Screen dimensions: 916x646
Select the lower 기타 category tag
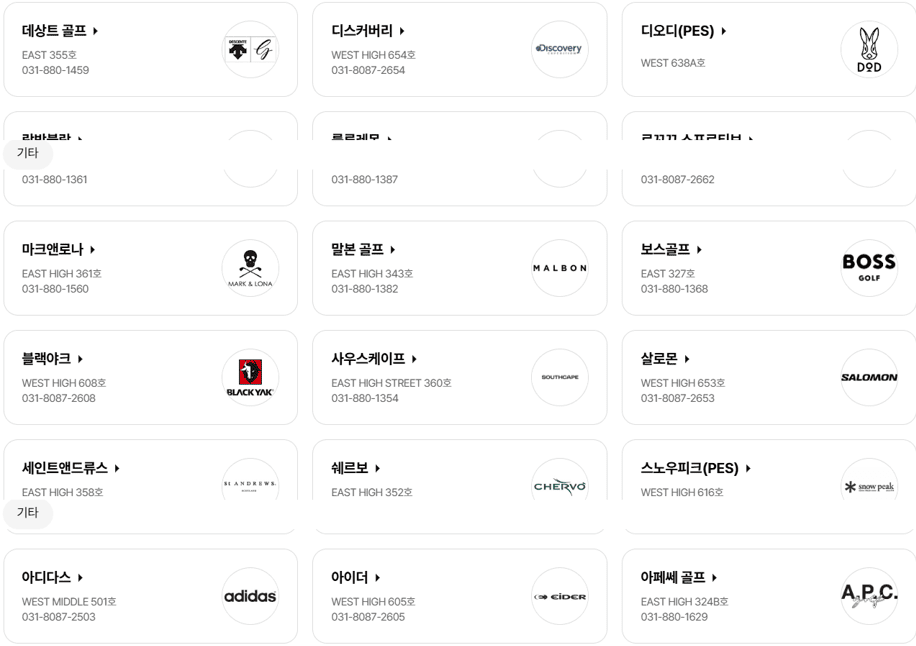[27, 513]
